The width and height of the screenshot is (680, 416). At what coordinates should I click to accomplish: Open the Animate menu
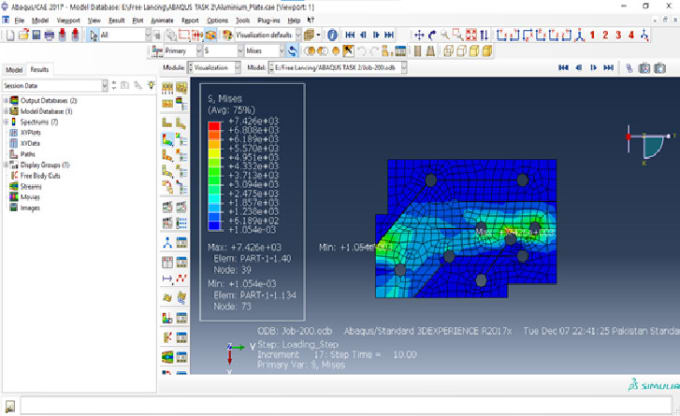pos(162,20)
